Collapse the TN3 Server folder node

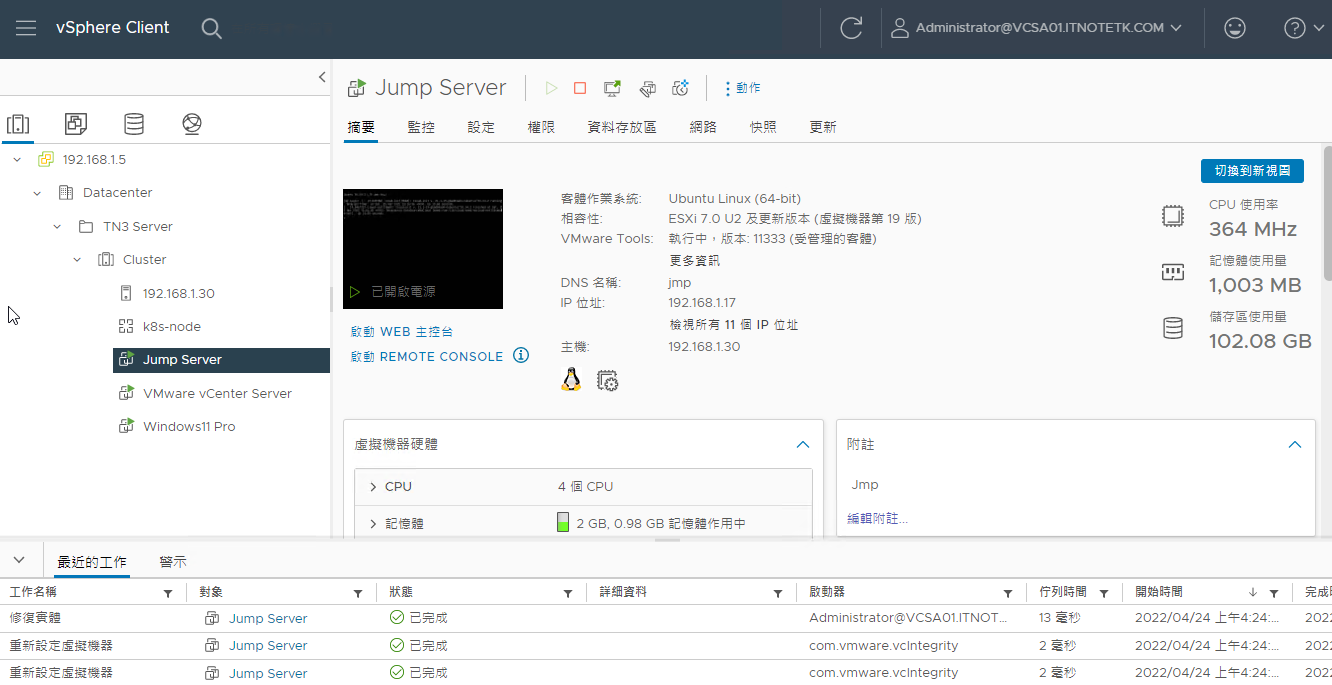pyautogui.click(x=57, y=227)
